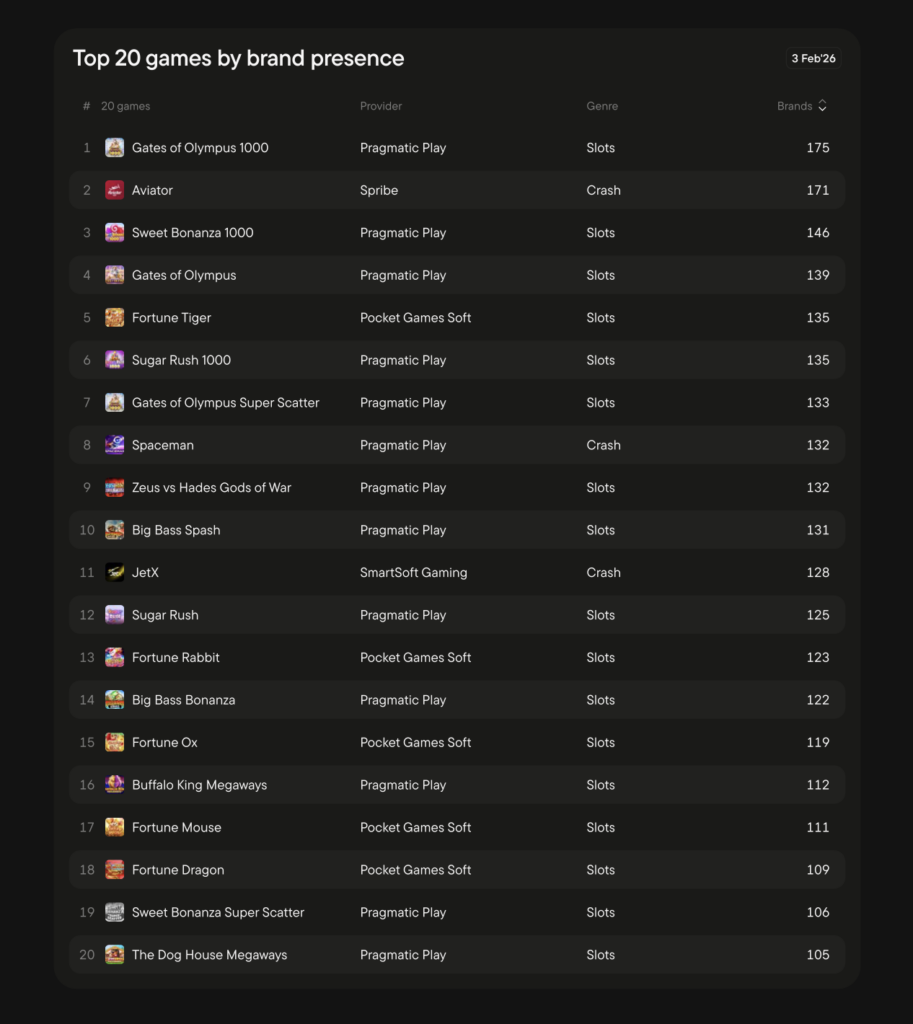
Task: Sort Brands column descending with the down chevron
Action: coord(822,110)
